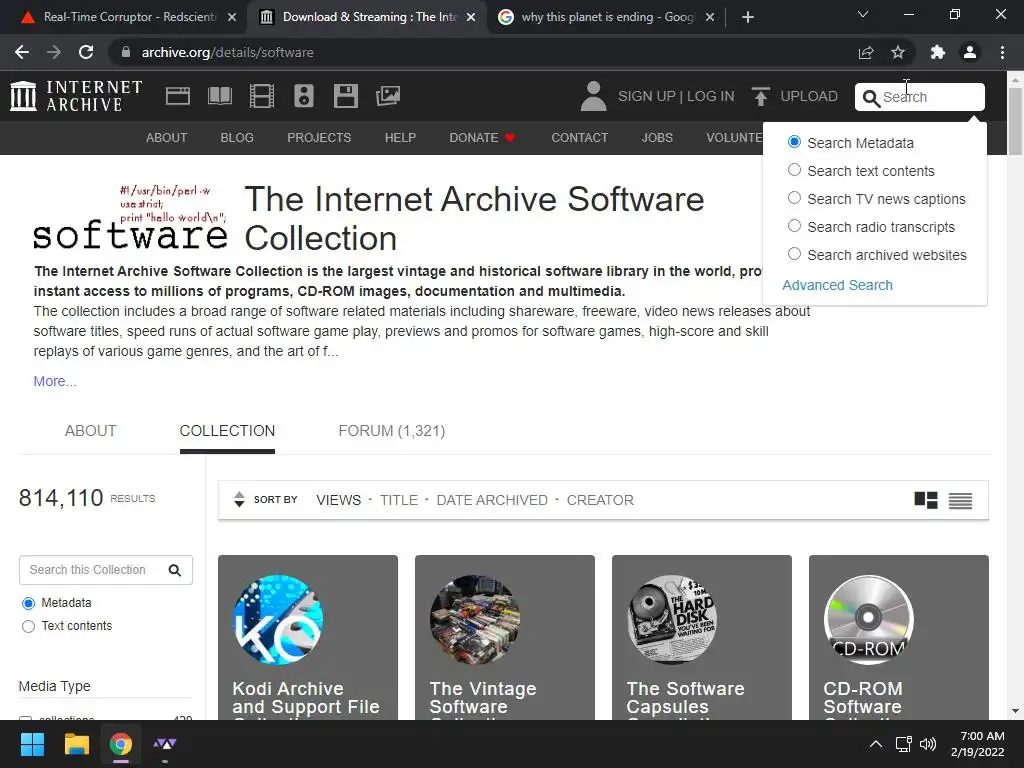Open the Internet Archive home logo
Screen dimensions: 1024x768
click(x=76, y=96)
